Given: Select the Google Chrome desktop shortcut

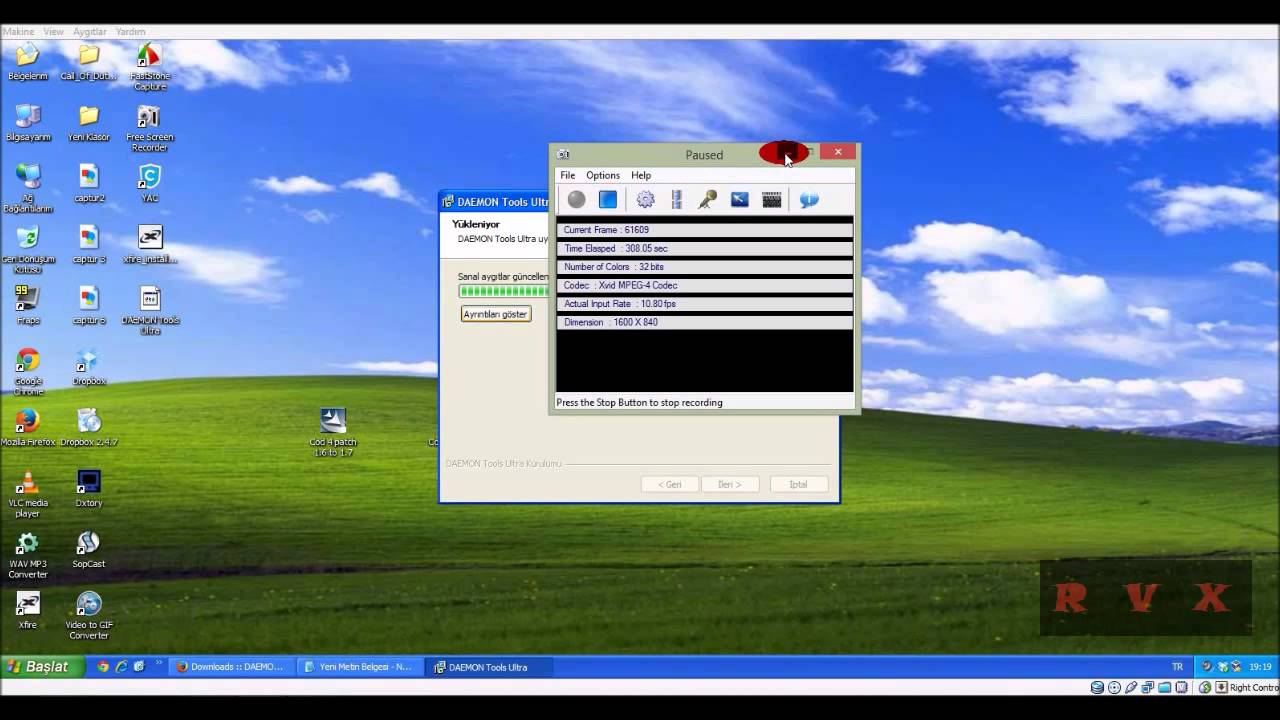Looking at the screenshot, I should (x=28, y=372).
